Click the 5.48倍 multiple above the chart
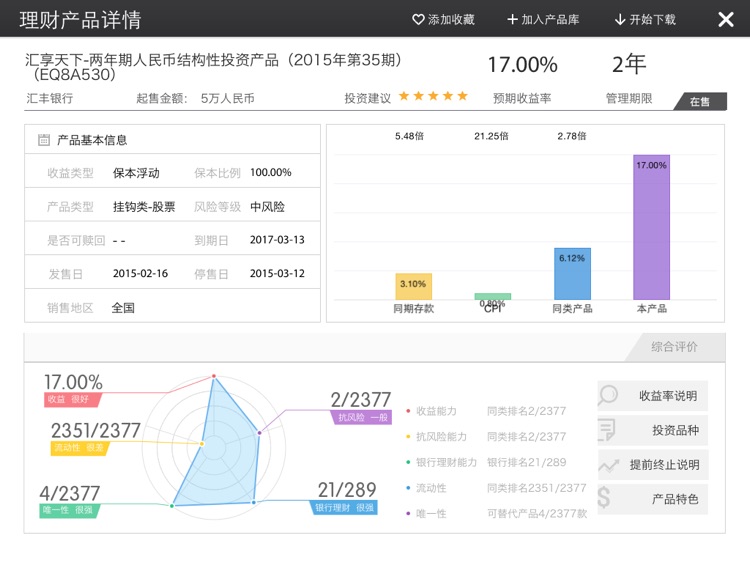The height and width of the screenshot is (563, 750). [409, 136]
